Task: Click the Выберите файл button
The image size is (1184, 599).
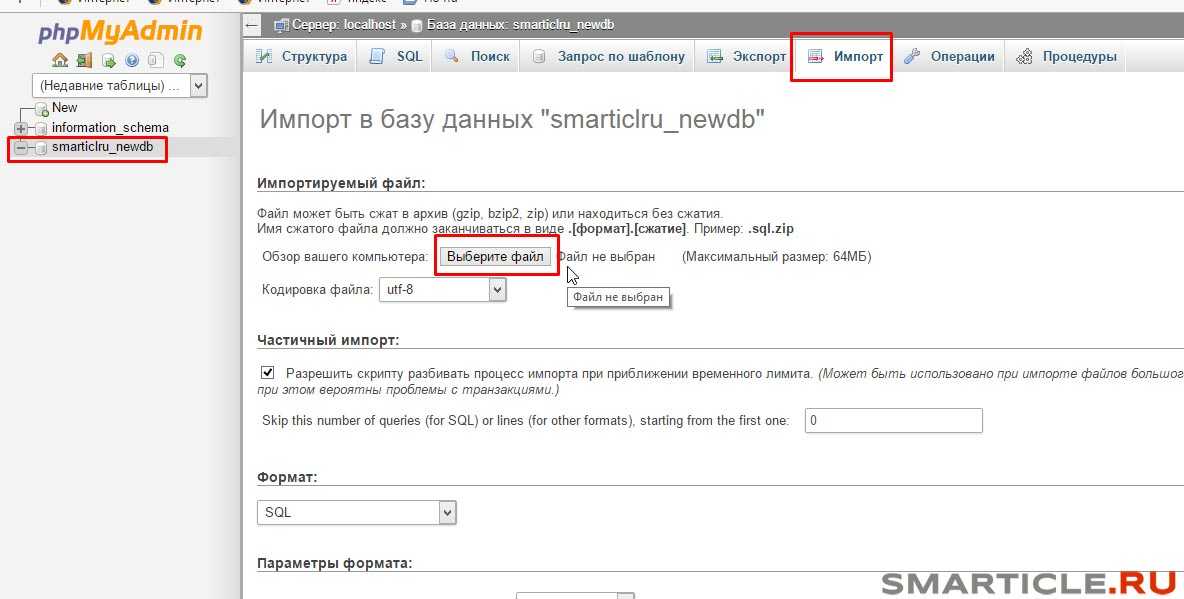Action: coord(495,257)
